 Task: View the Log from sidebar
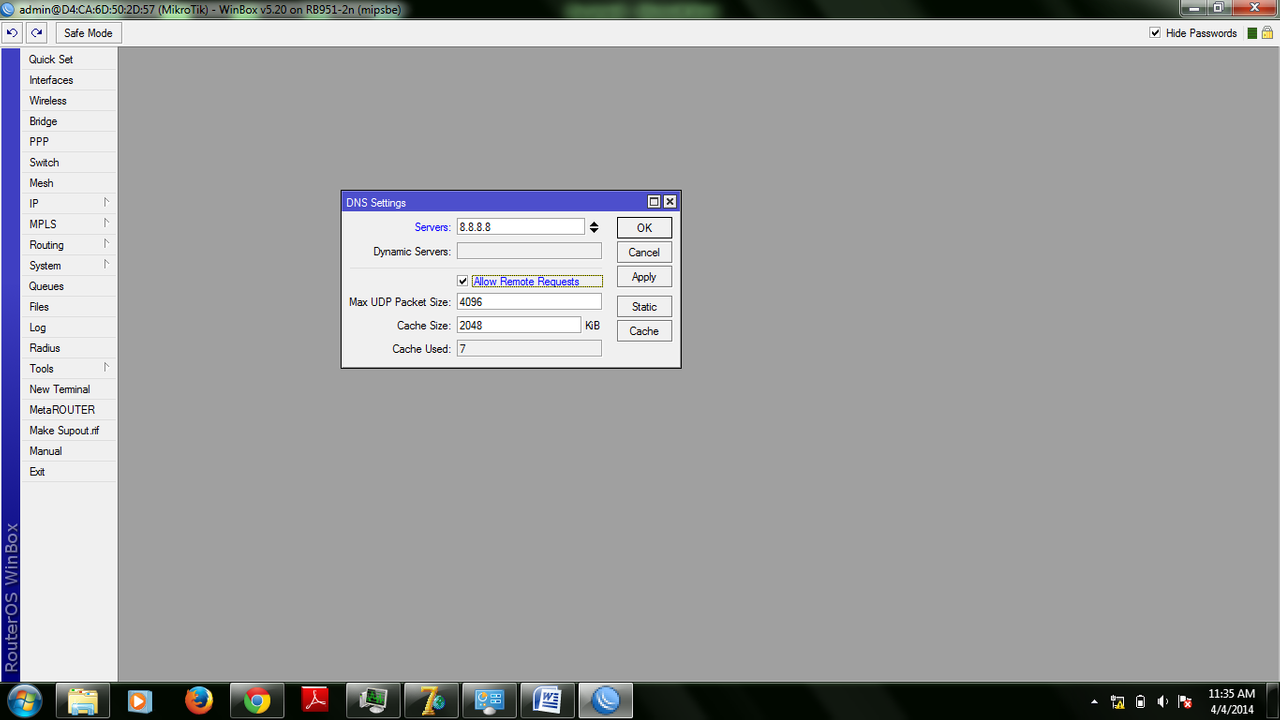tap(69, 327)
